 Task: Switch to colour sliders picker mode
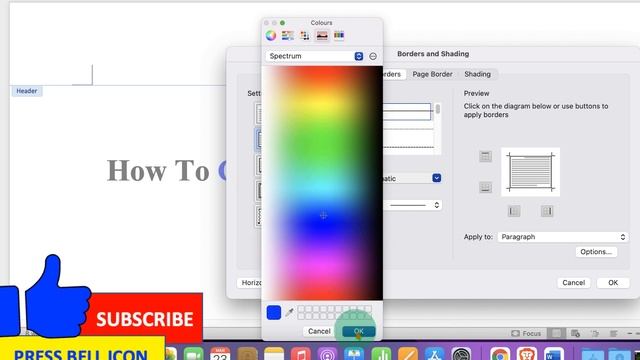[x=288, y=36]
